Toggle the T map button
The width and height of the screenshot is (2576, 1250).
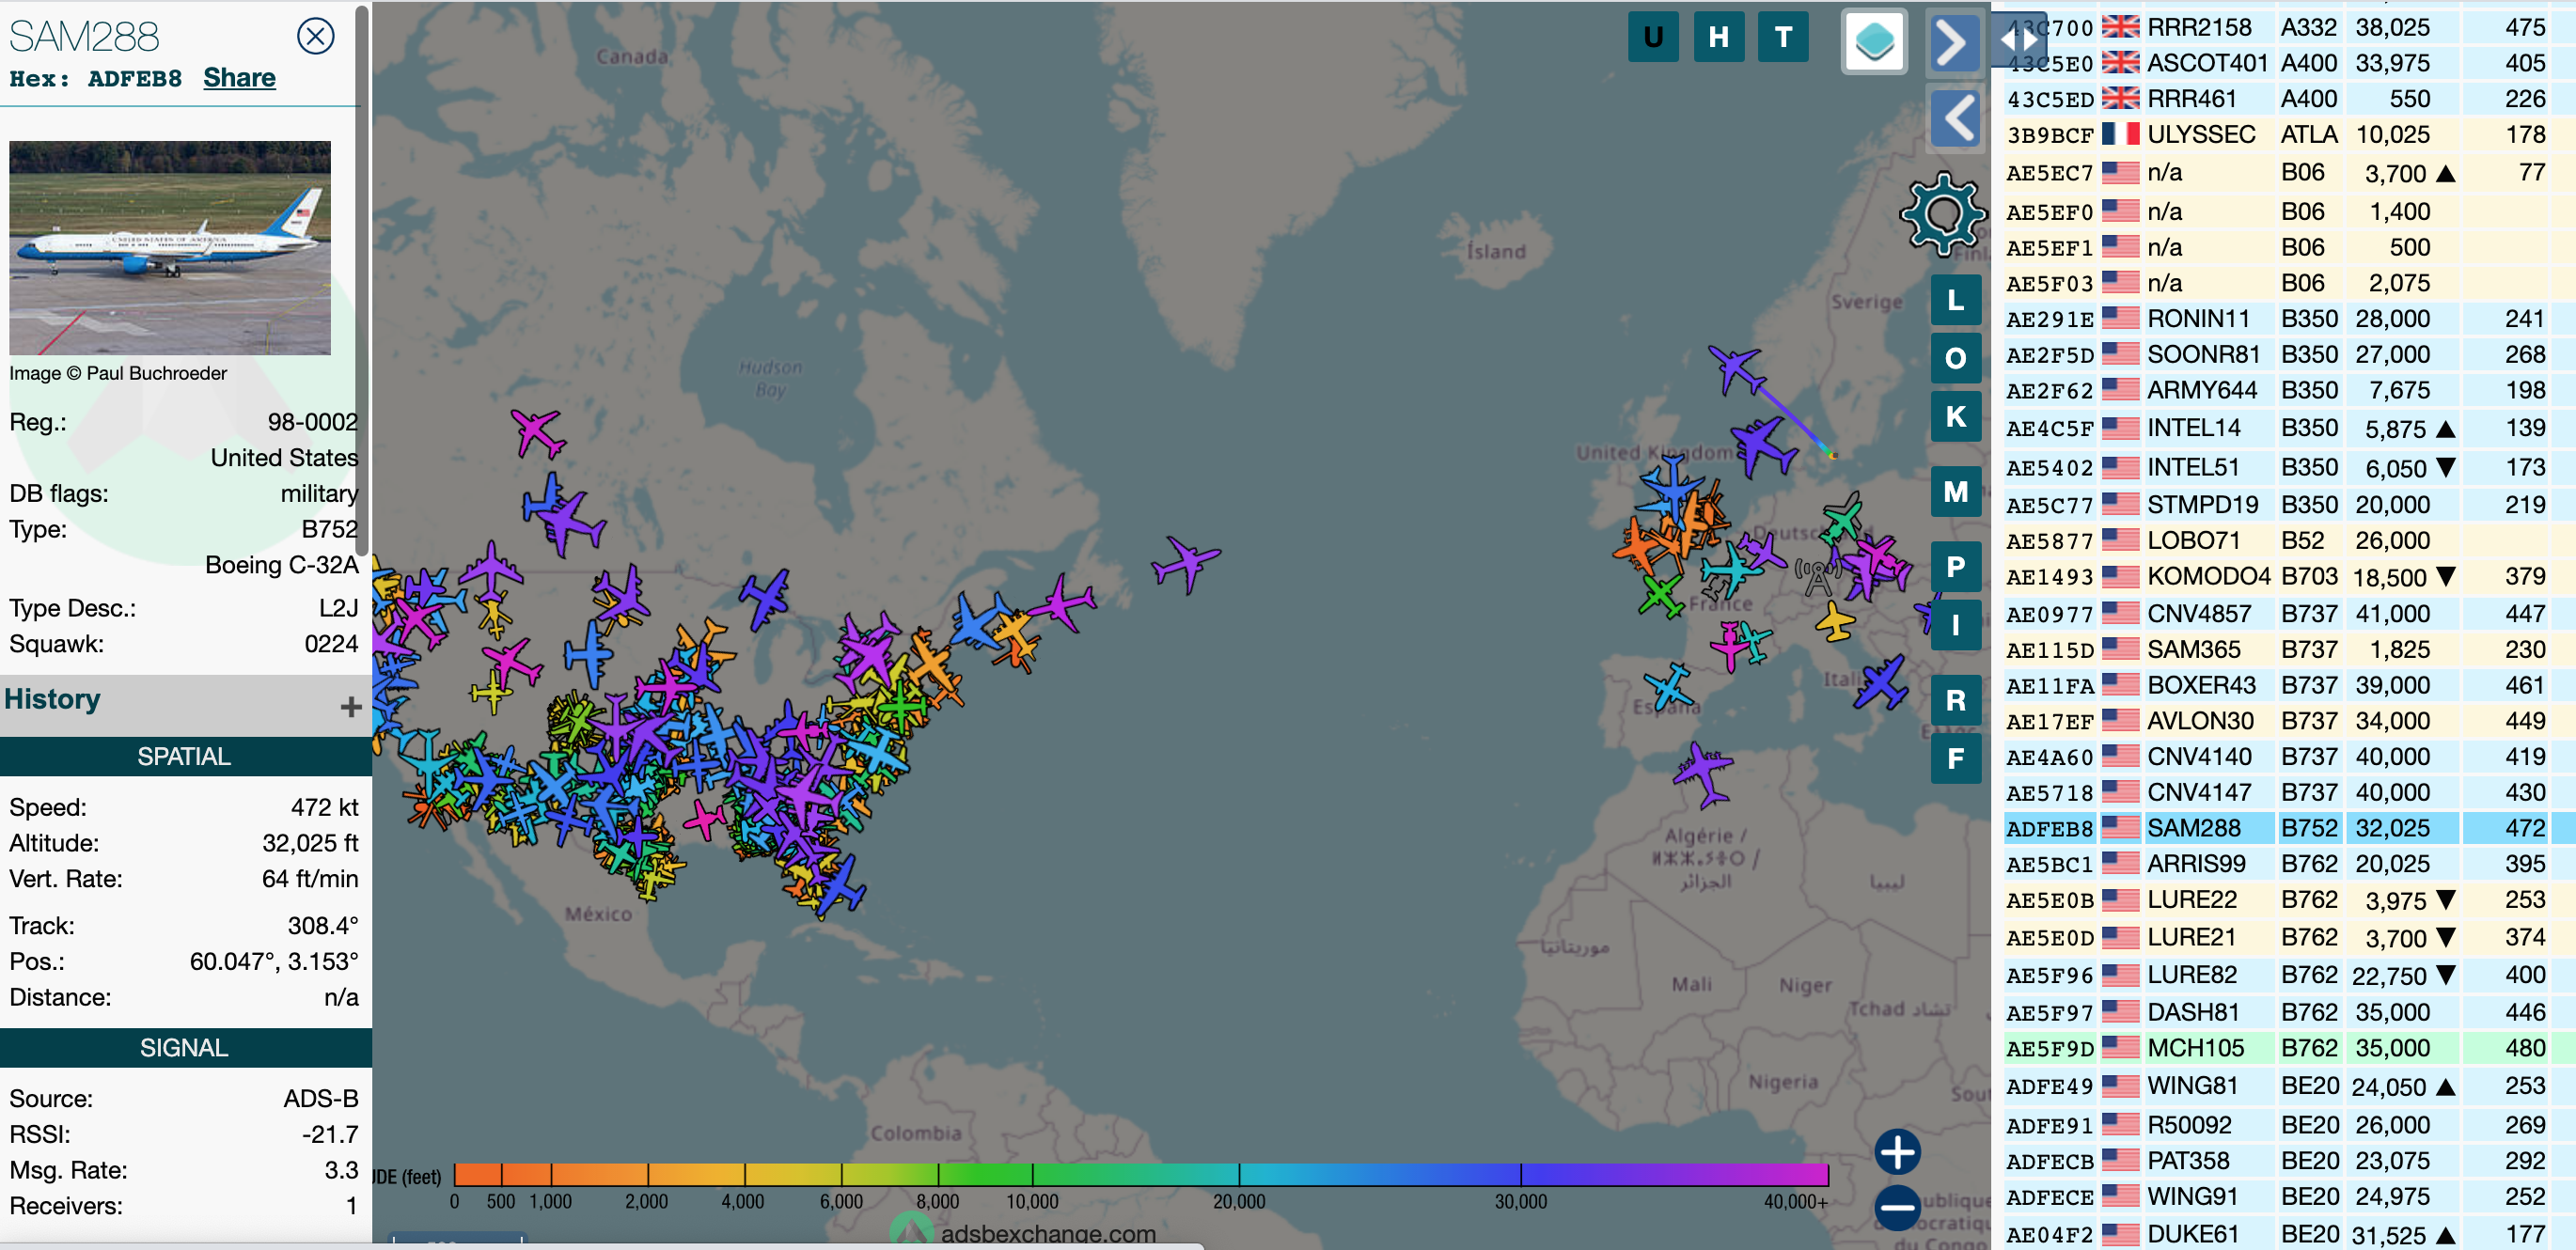[x=1783, y=37]
